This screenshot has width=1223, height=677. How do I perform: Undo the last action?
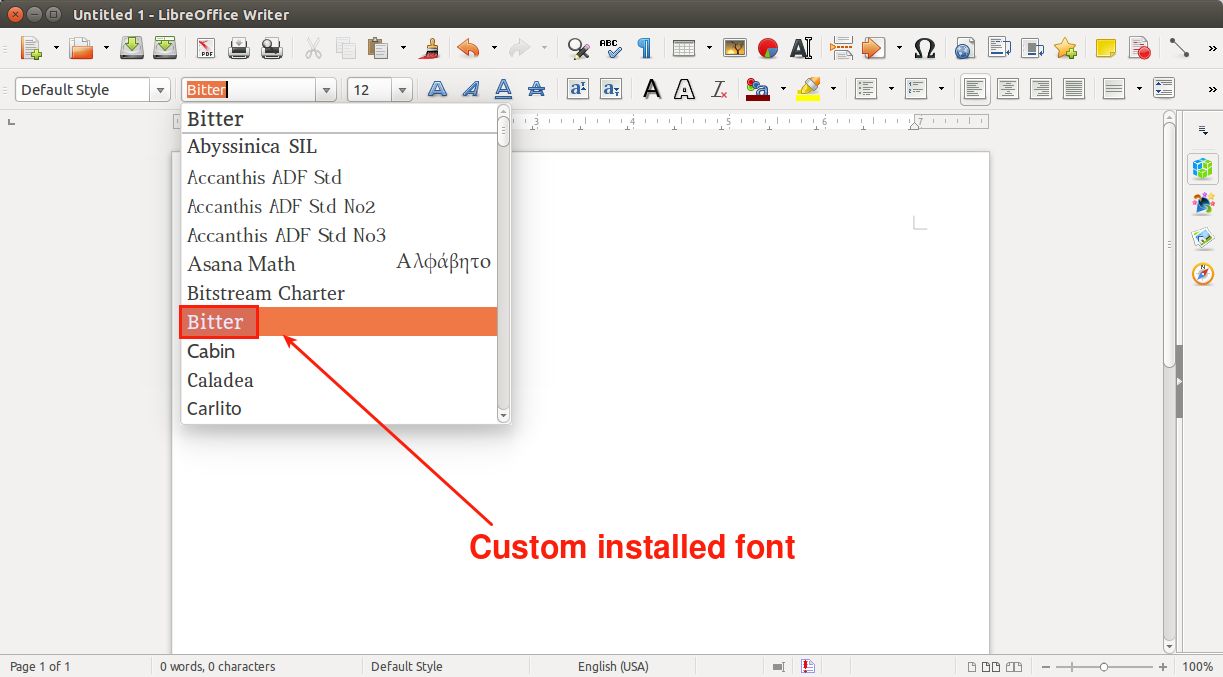click(x=467, y=48)
